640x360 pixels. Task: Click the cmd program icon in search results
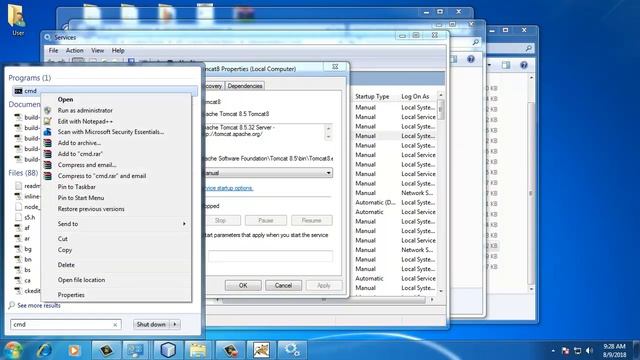click(18, 91)
